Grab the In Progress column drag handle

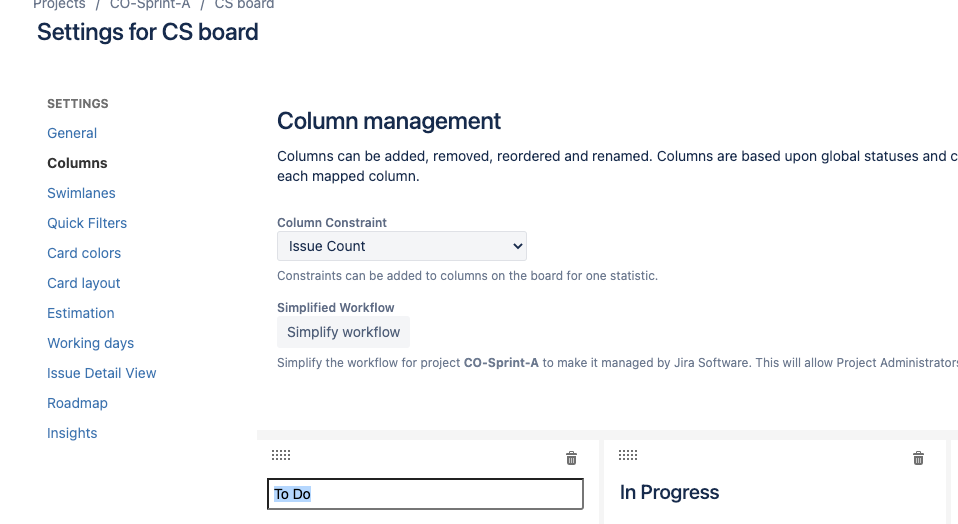[x=628, y=455]
